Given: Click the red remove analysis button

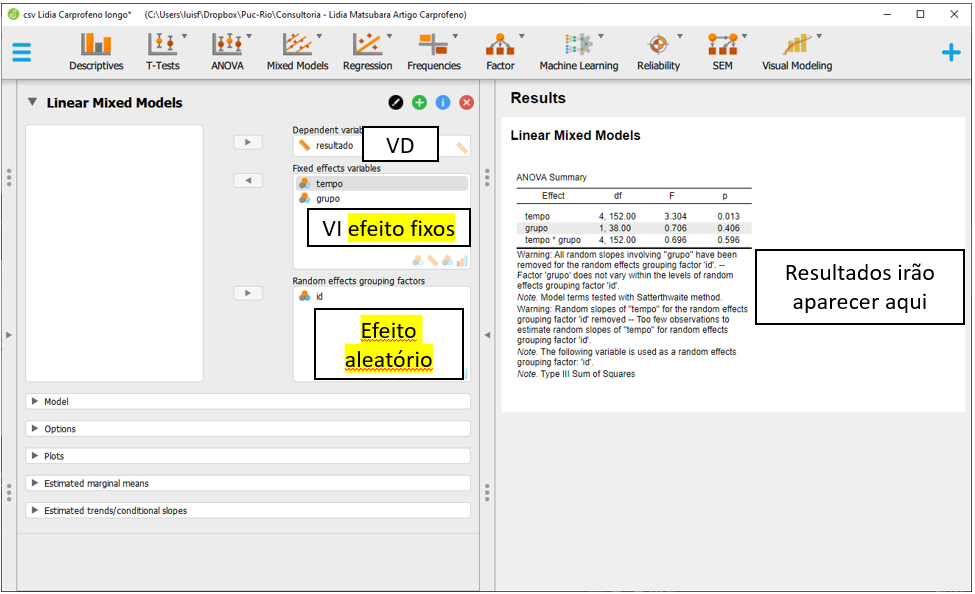Looking at the screenshot, I should tap(466, 103).
